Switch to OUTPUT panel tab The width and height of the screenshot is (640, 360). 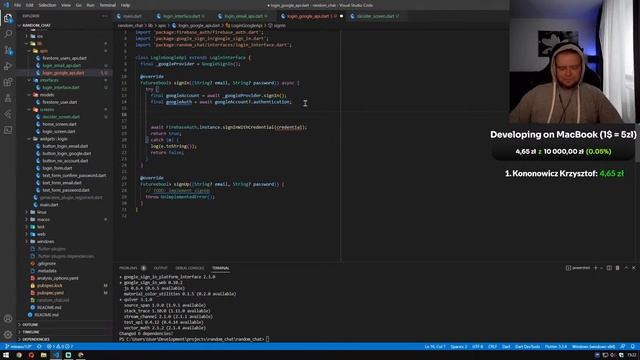click(160, 268)
